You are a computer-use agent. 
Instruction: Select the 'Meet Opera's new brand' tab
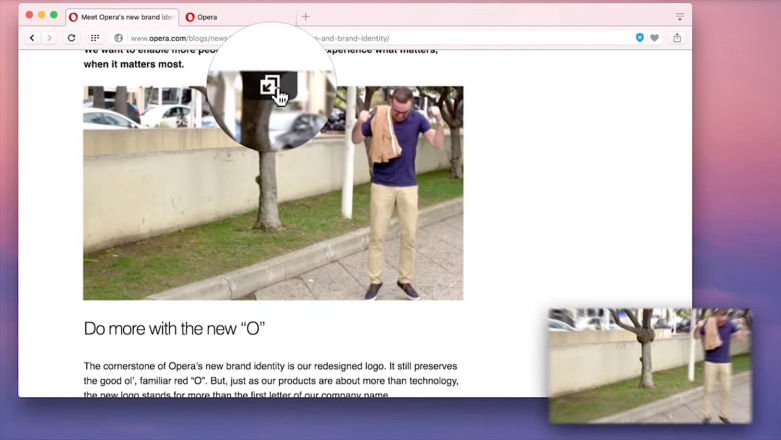[123, 17]
